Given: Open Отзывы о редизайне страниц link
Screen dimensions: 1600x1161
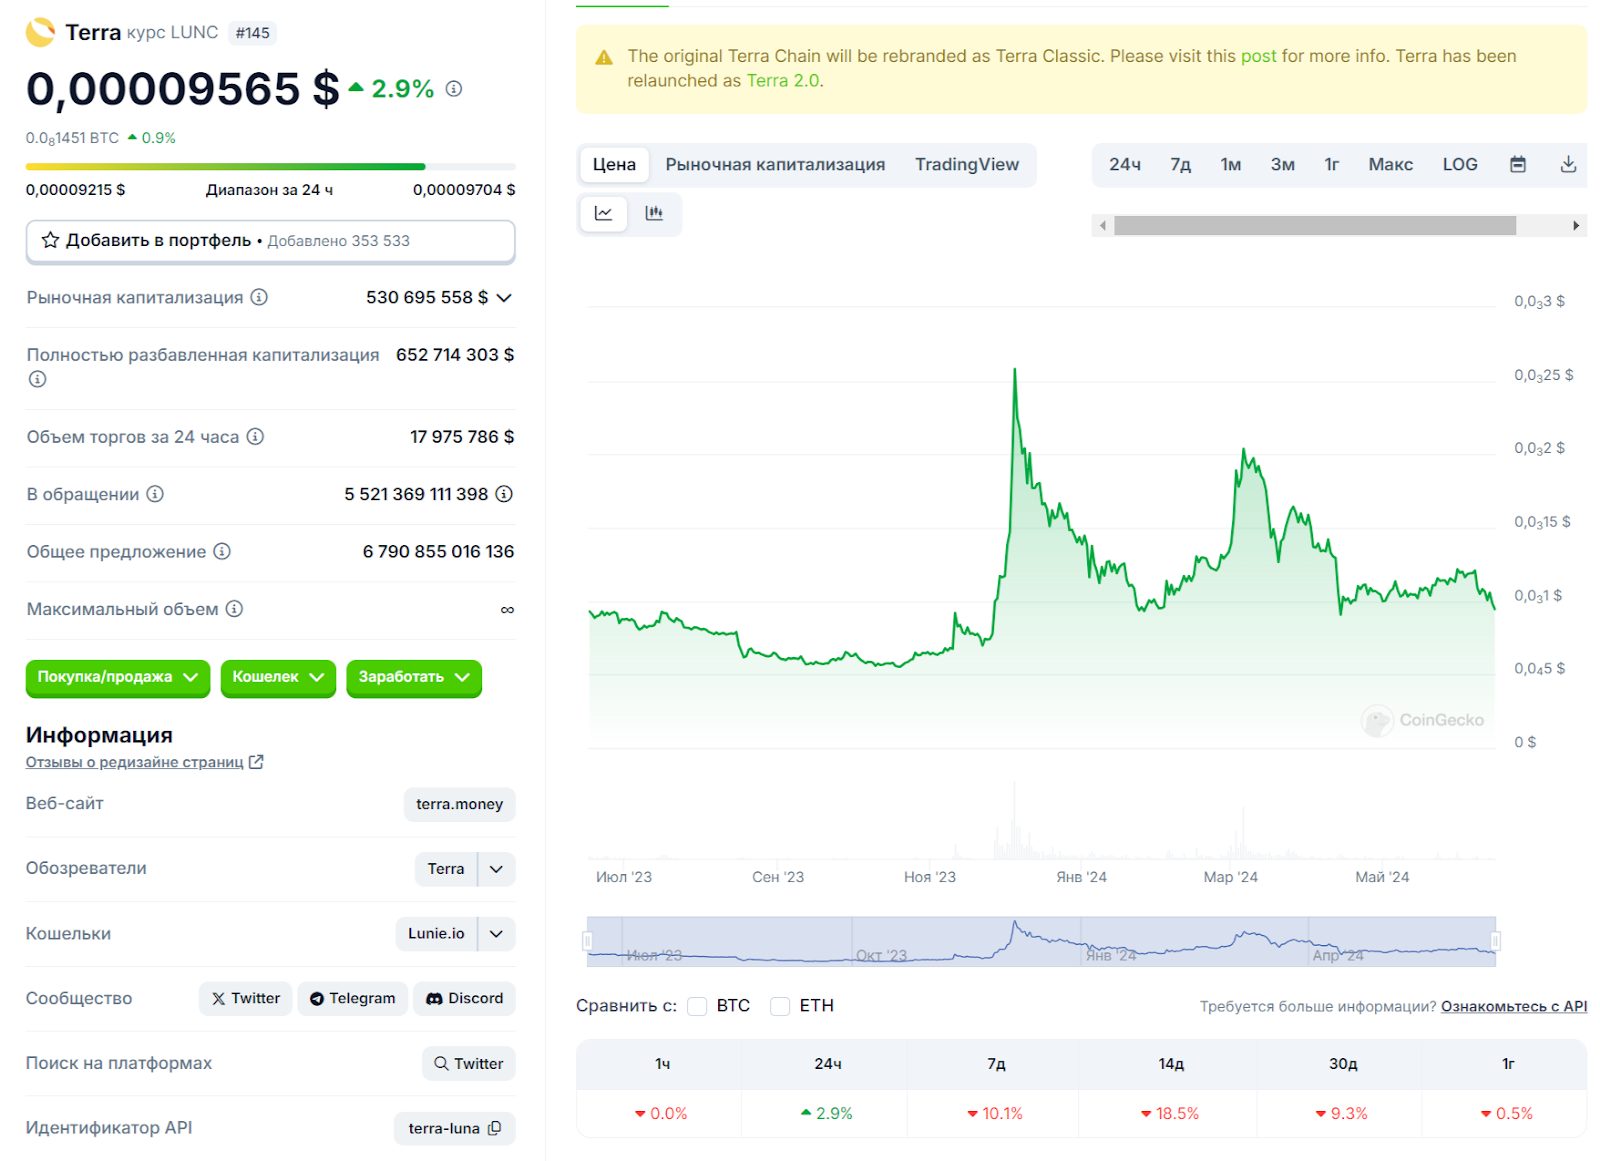Looking at the screenshot, I should point(135,762).
